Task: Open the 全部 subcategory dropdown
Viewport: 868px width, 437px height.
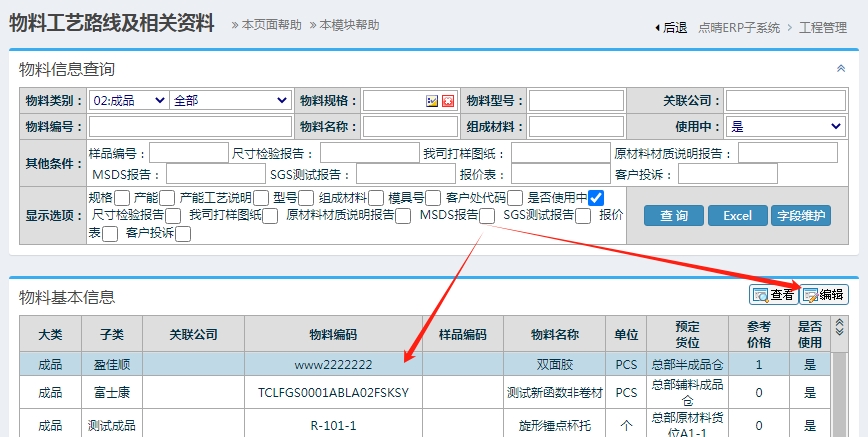Action: click(230, 101)
